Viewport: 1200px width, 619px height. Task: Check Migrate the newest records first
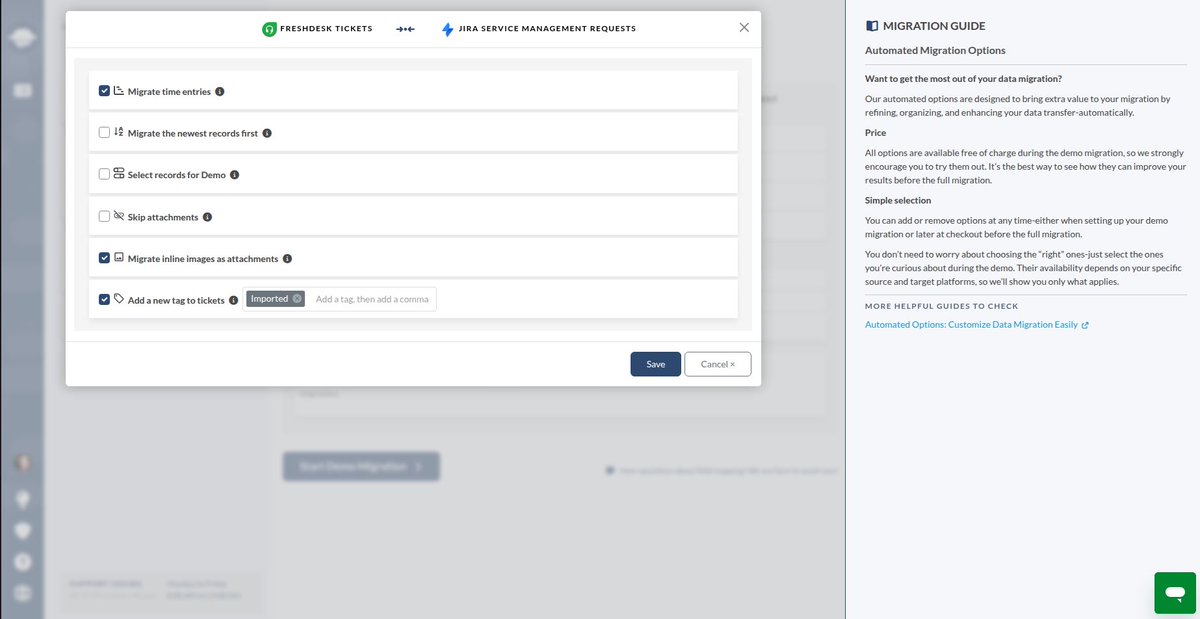coord(104,132)
